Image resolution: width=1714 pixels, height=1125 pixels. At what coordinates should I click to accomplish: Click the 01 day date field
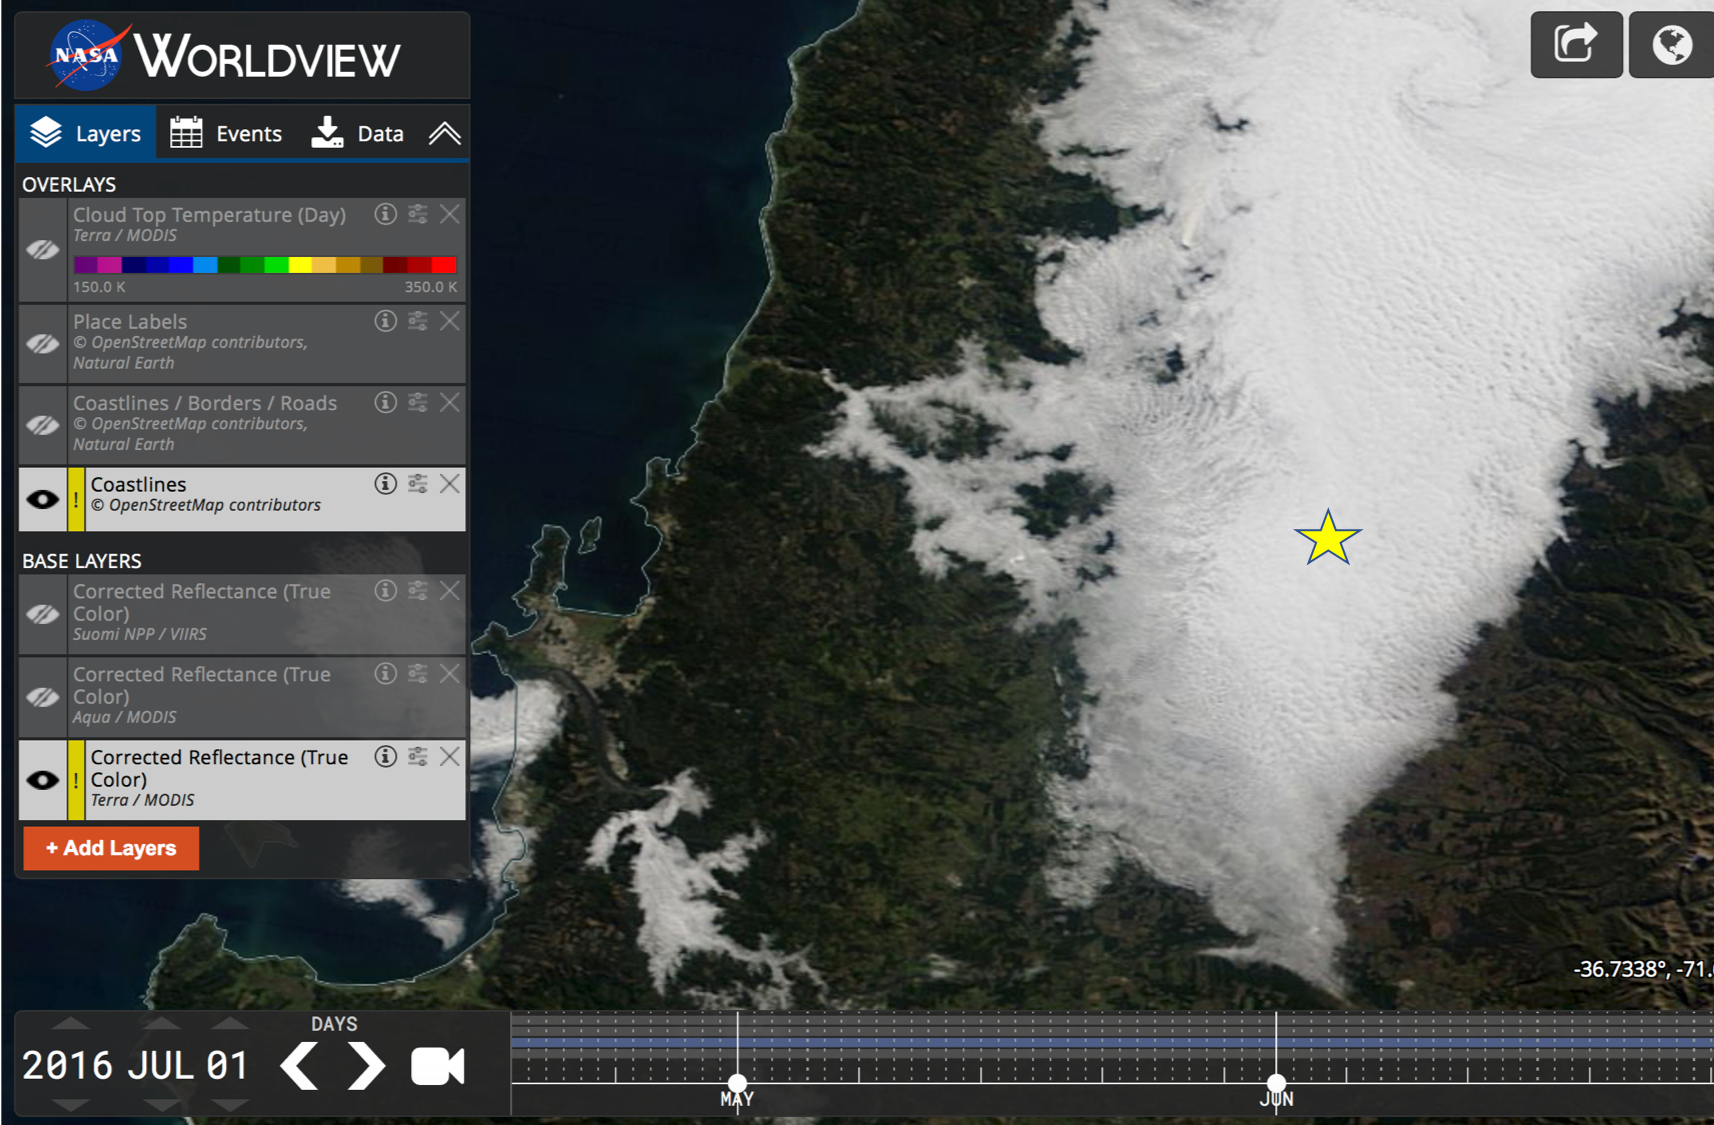[228, 1066]
